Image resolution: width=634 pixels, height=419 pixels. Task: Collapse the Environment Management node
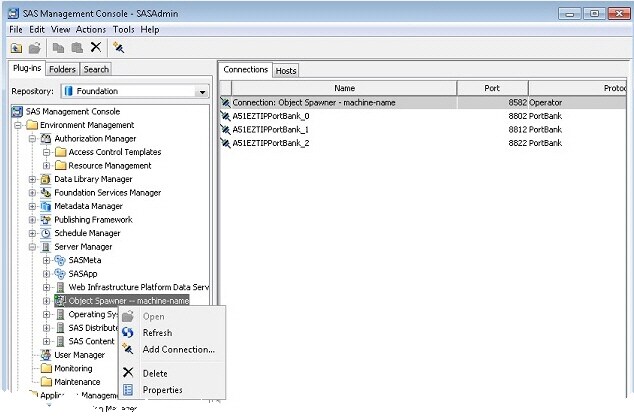[x=18, y=125]
